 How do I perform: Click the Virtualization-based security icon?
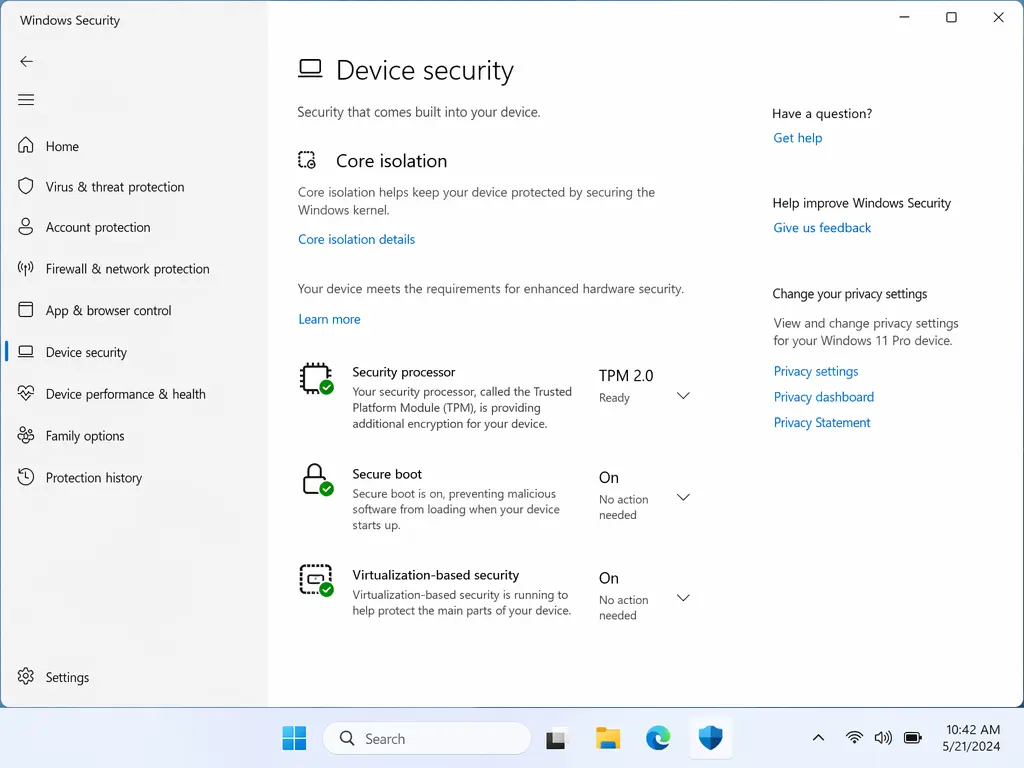[x=317, y=581]
